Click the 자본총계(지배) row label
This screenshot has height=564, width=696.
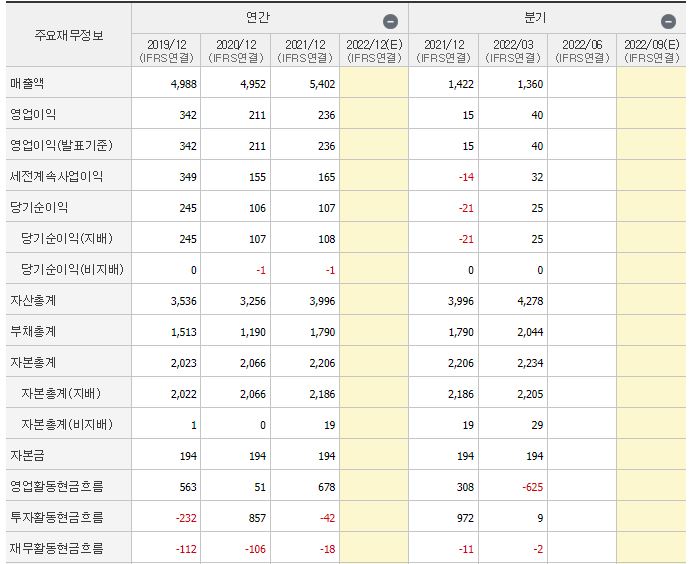point(61,394)
